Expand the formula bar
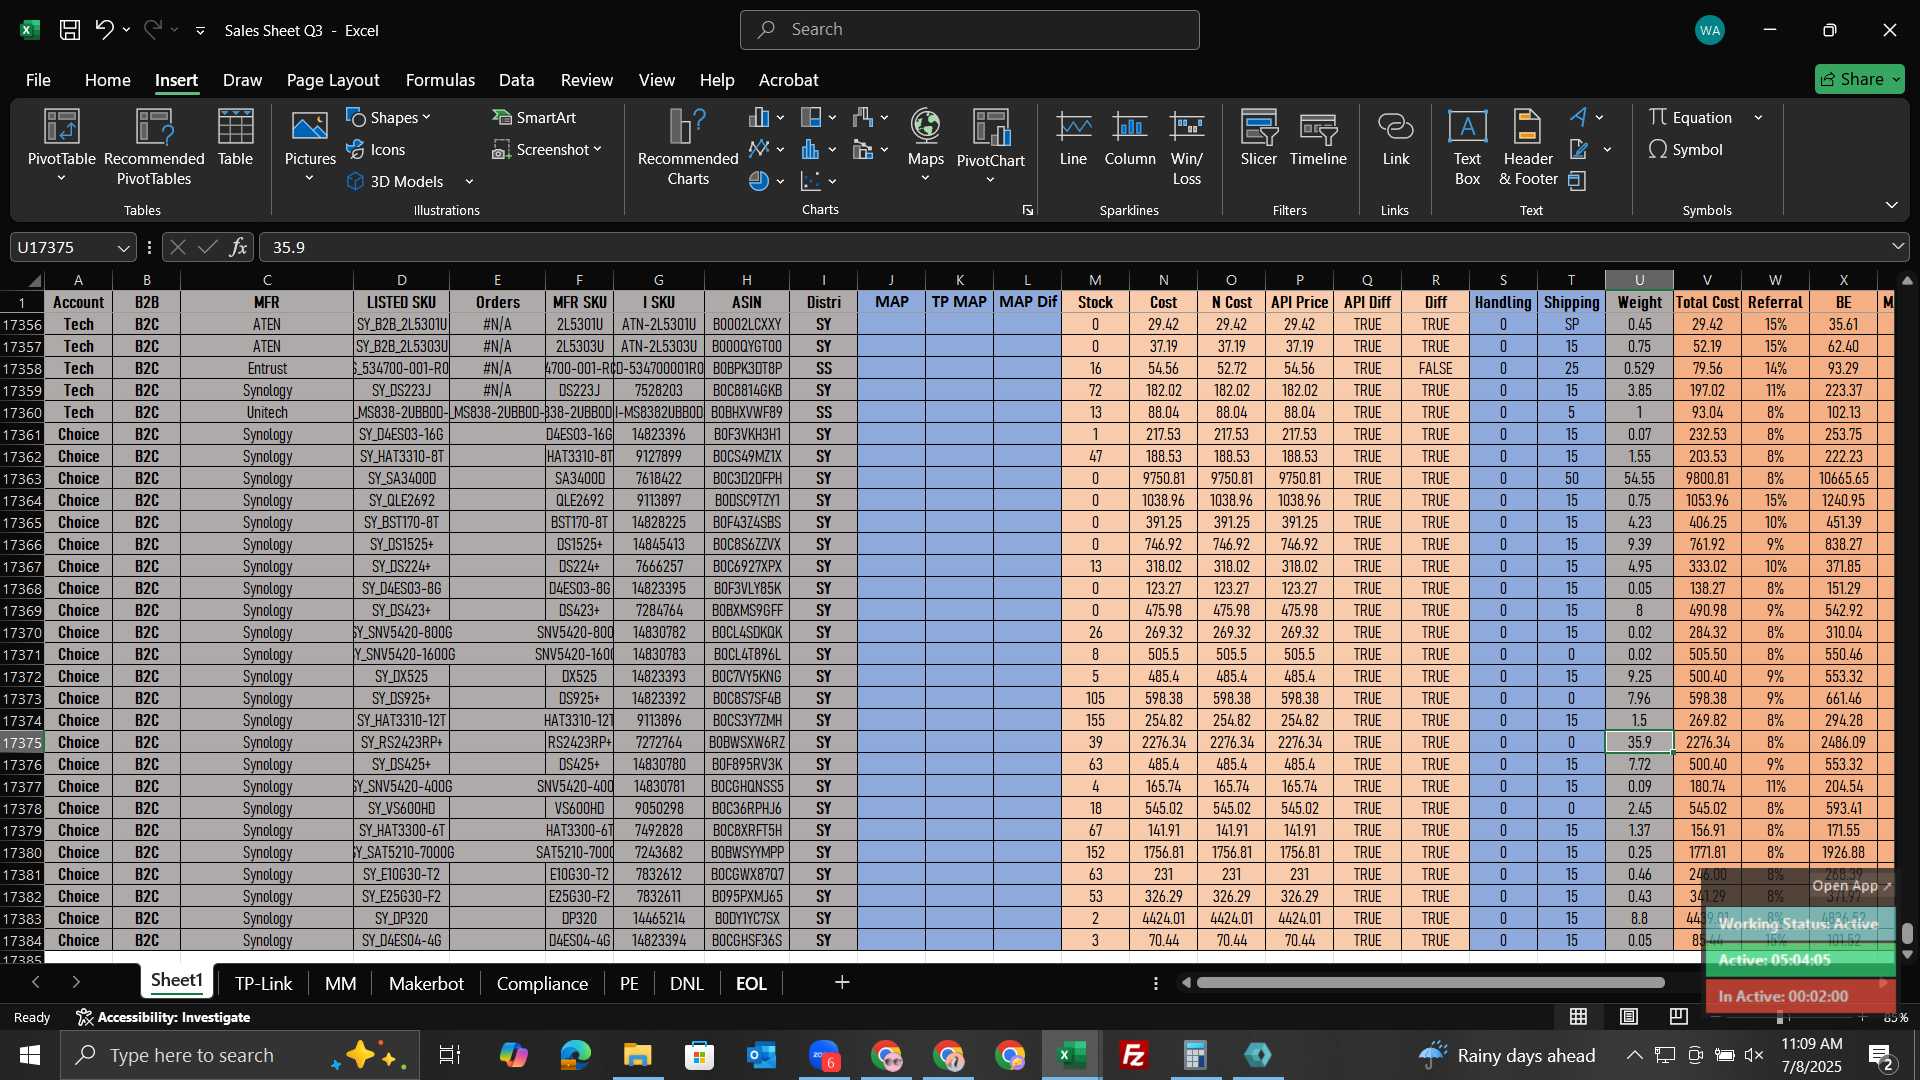Screen dimensions: 1920x1080 click(x=1898, y=247)
